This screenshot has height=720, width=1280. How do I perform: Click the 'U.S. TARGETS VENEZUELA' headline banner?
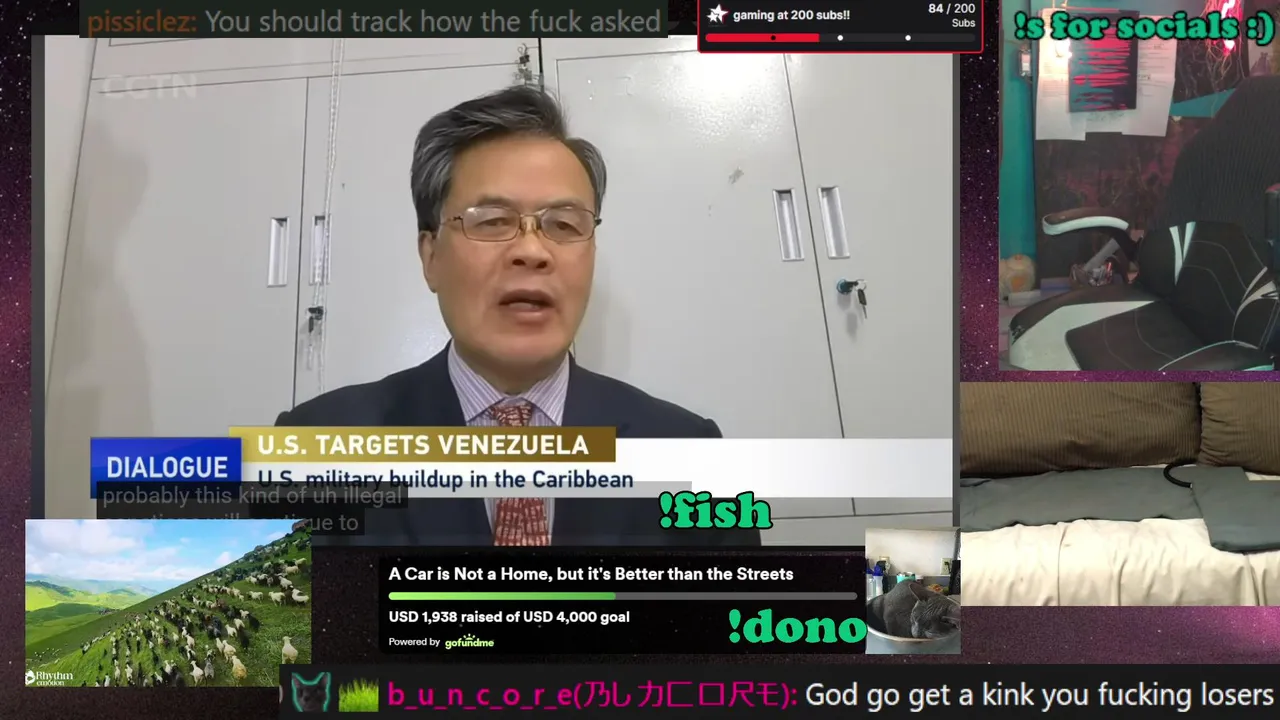pyautogui.click(x=422, y=445)
